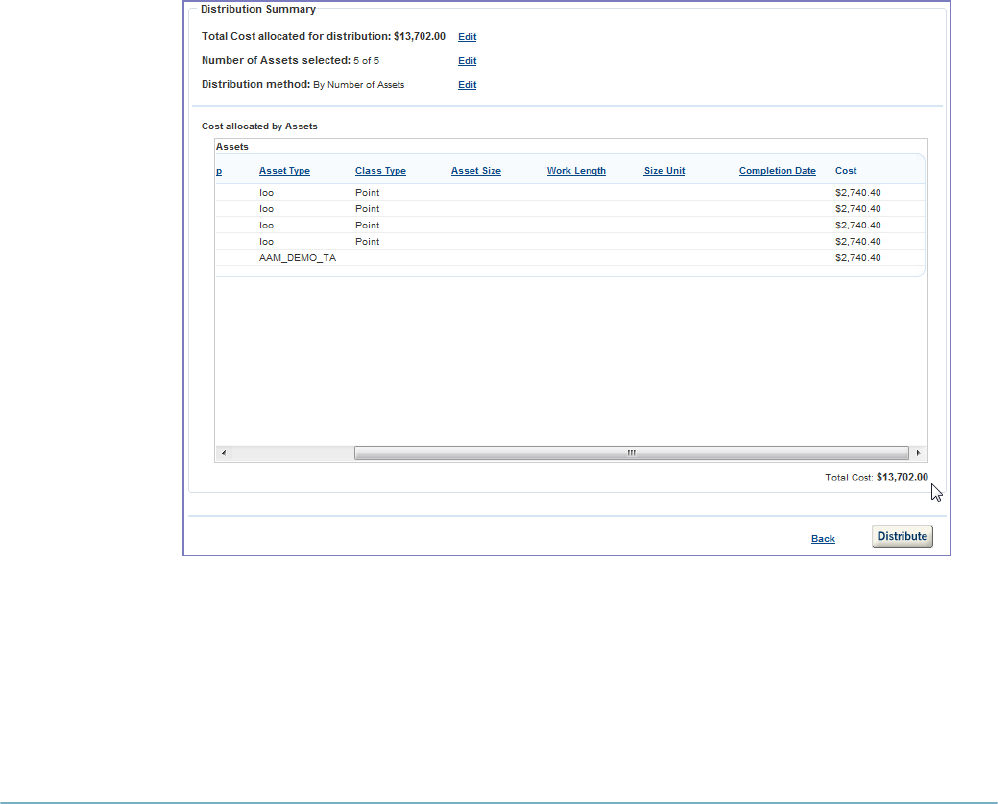This screenshot has width=998, height=804.
Task: Click Edit link beside Distribution method
Action: (467, 85)
